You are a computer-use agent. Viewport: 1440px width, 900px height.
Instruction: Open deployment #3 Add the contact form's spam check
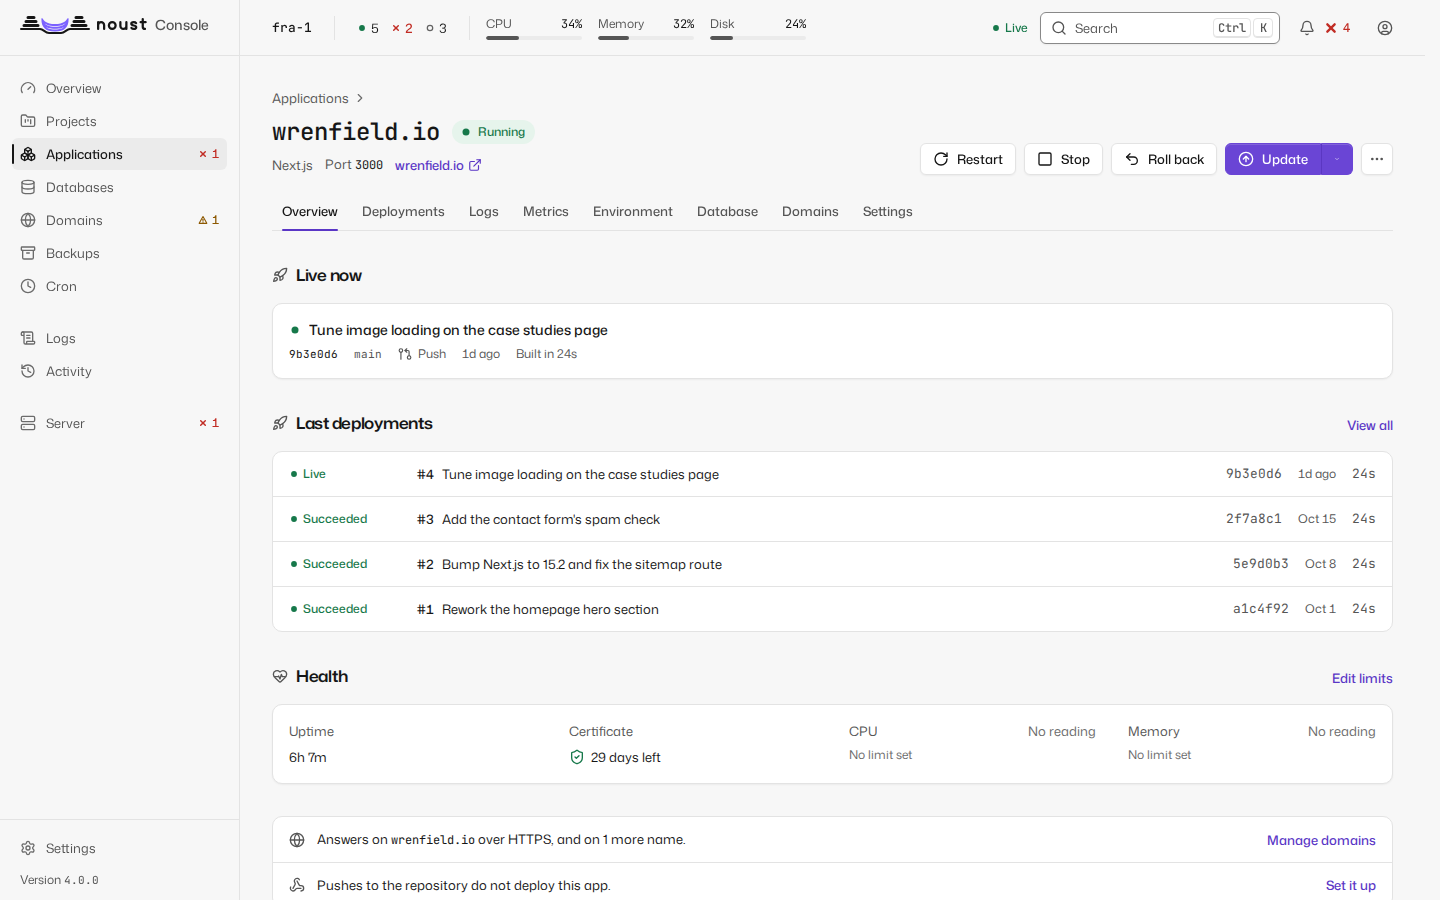coord(832,519)
